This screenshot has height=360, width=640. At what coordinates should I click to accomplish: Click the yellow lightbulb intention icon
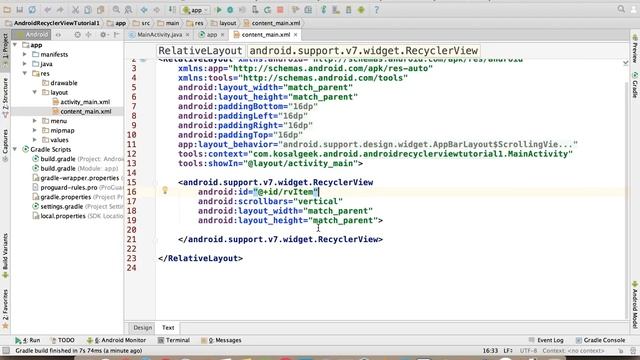(165, 190)
